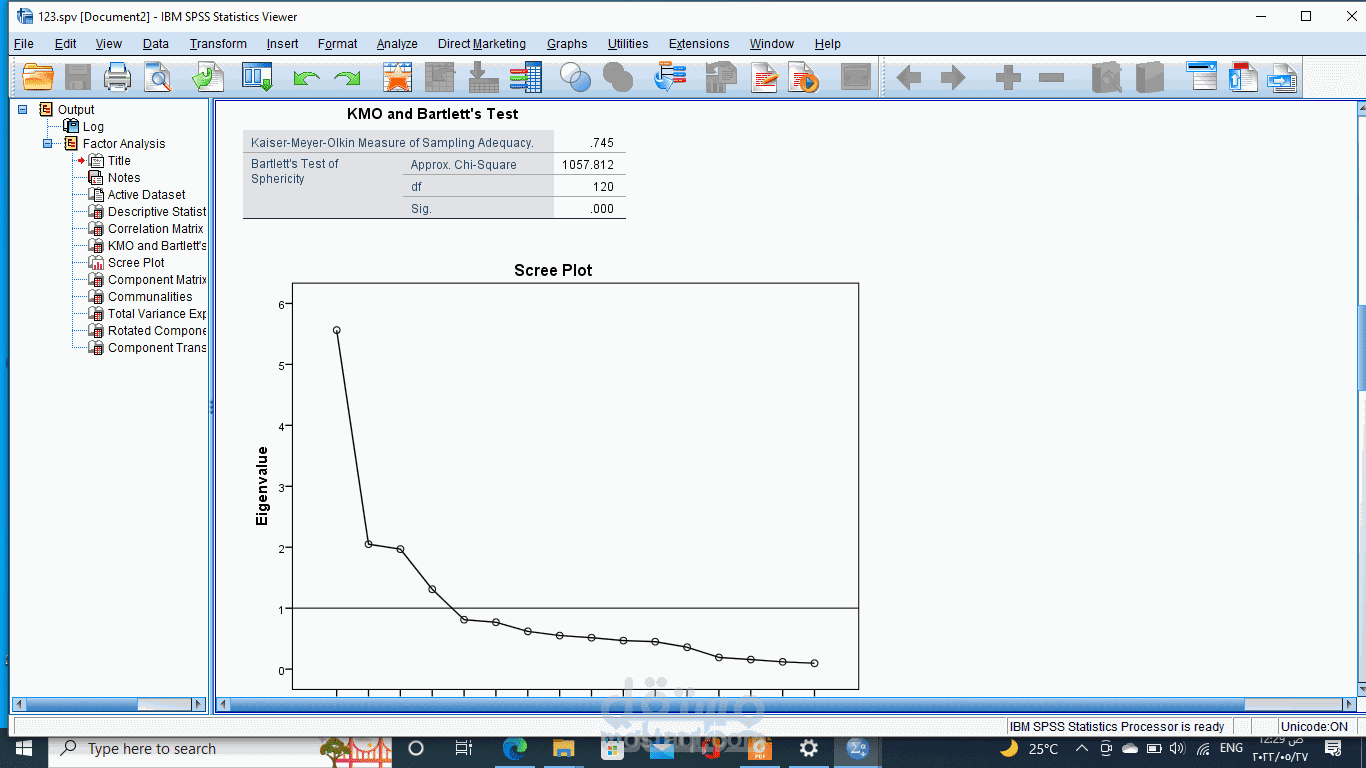
Task: Click the Create/Edit autoscript pencil icon
Action: (x=765, y=77)
